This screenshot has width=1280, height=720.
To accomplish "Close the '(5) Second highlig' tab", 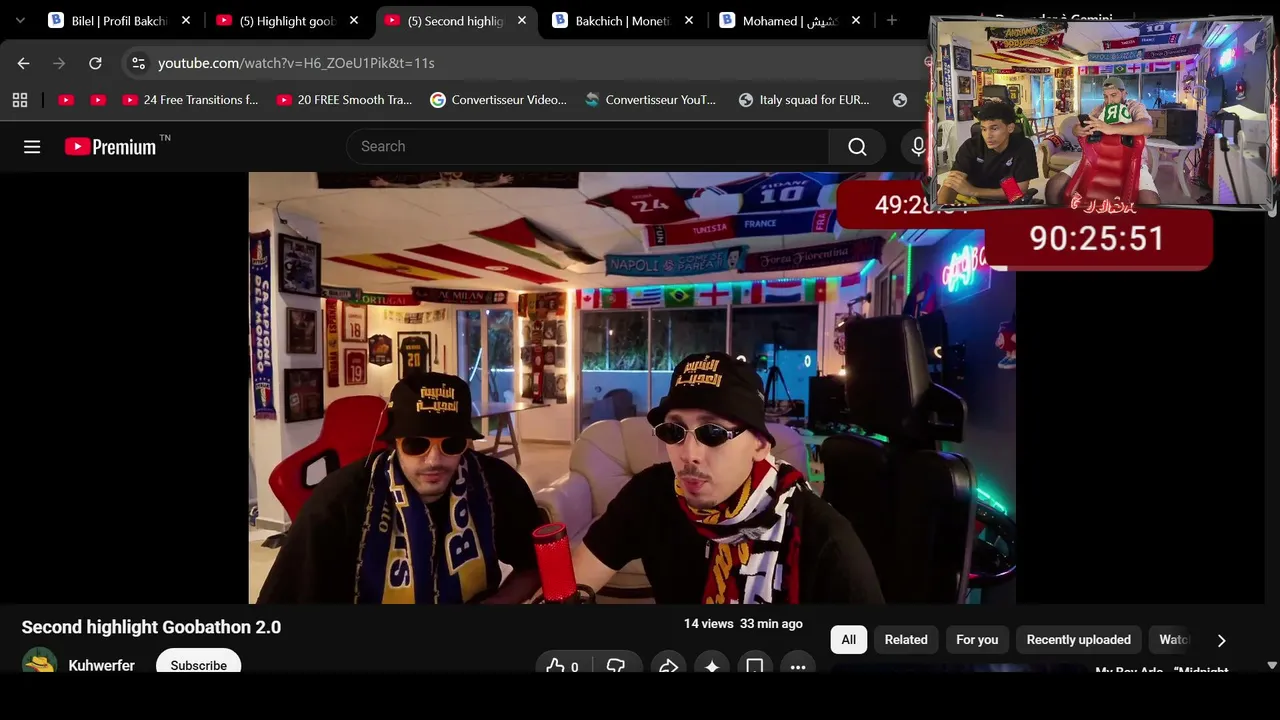I will coord(522,20).
